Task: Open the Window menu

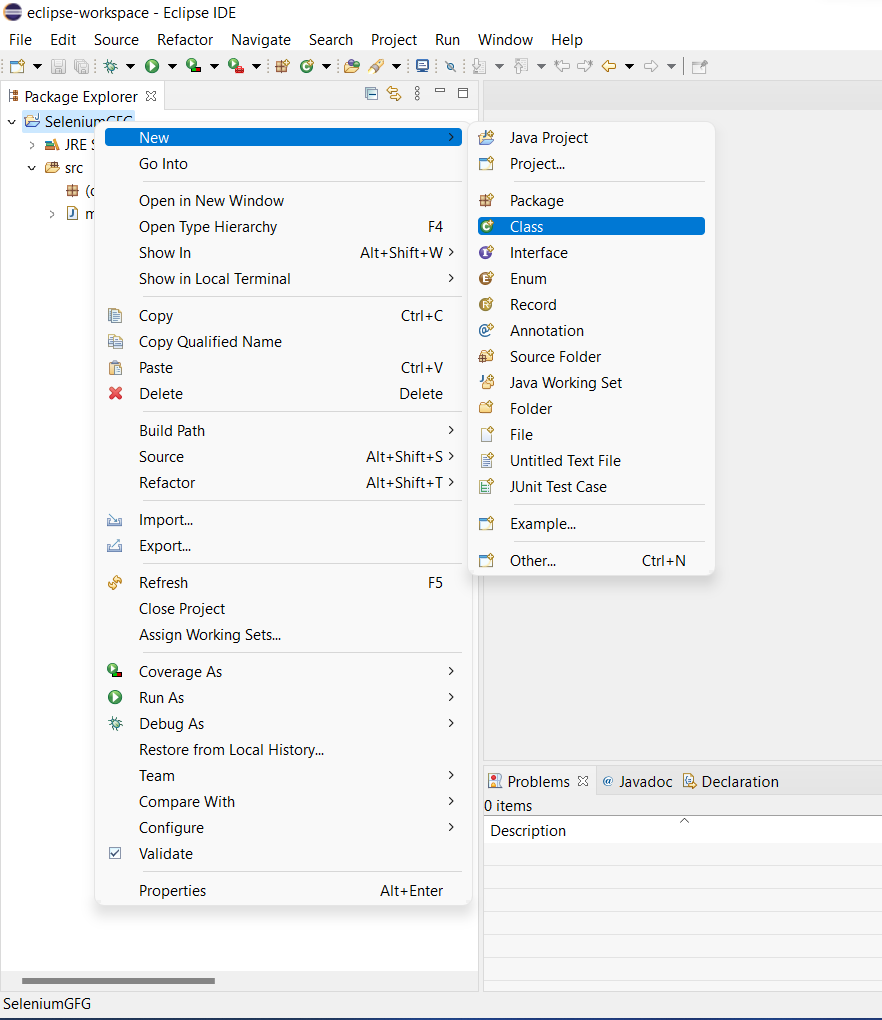Action: pyautogui.click(x=505, y=40)
